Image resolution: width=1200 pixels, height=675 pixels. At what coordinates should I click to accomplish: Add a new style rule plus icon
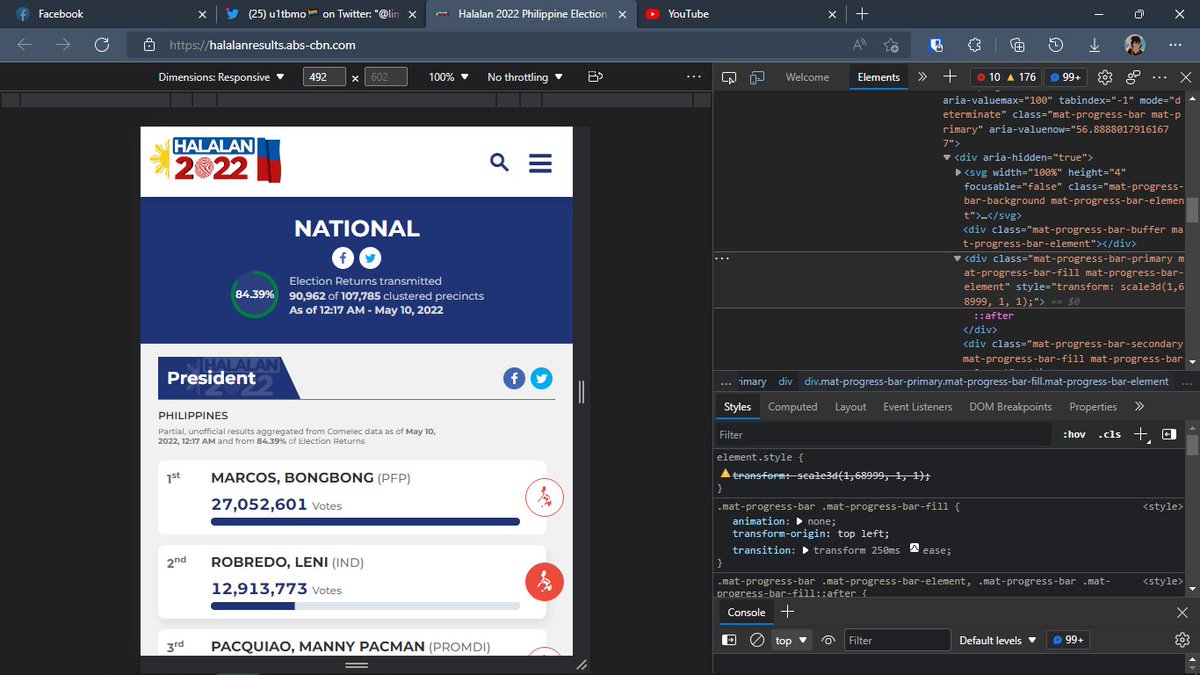[x=1141, y=434]
